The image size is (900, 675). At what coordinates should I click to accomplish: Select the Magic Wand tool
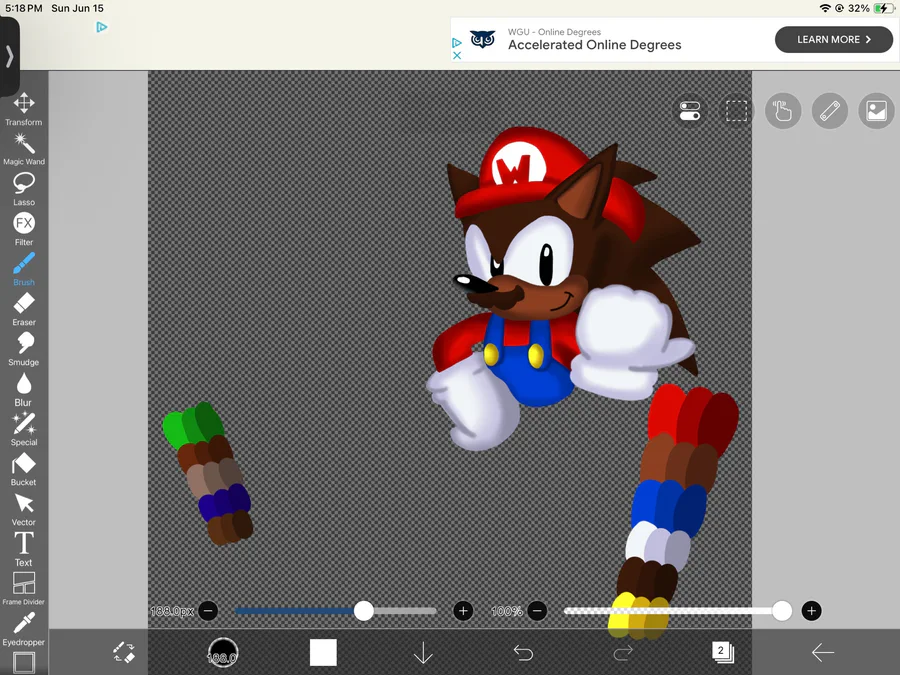coord(24,149)
